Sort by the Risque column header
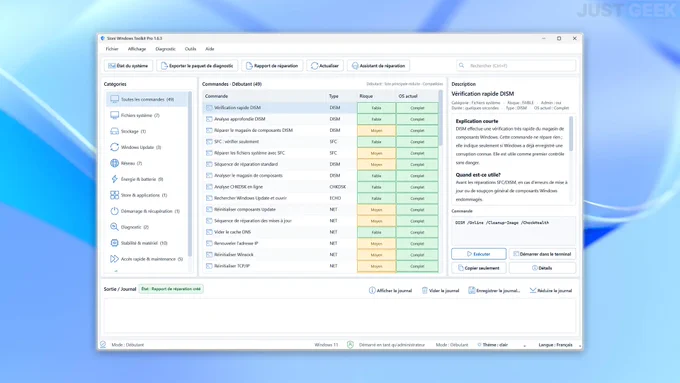Screen dimensions: 680x383 (x=376, y=96)
